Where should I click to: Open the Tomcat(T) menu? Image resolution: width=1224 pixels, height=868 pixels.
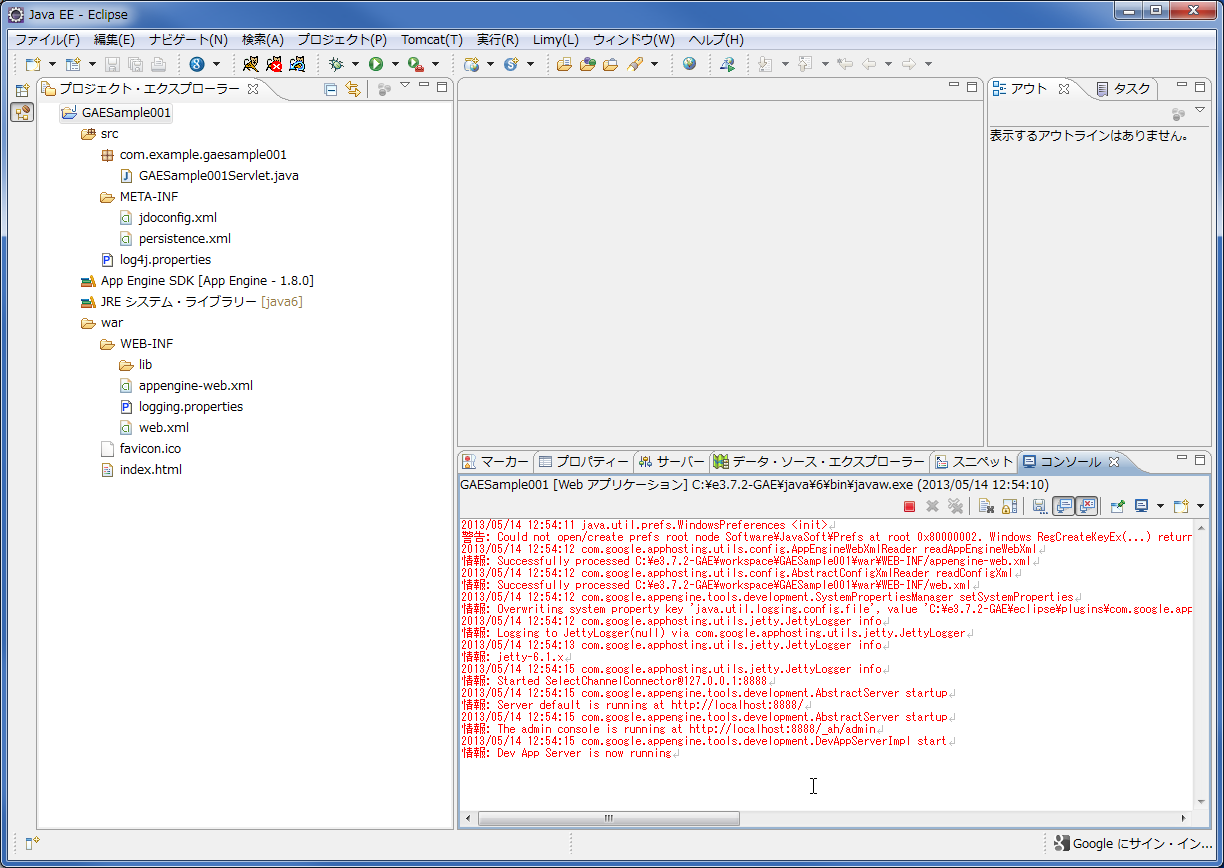(x=432, y=40)
